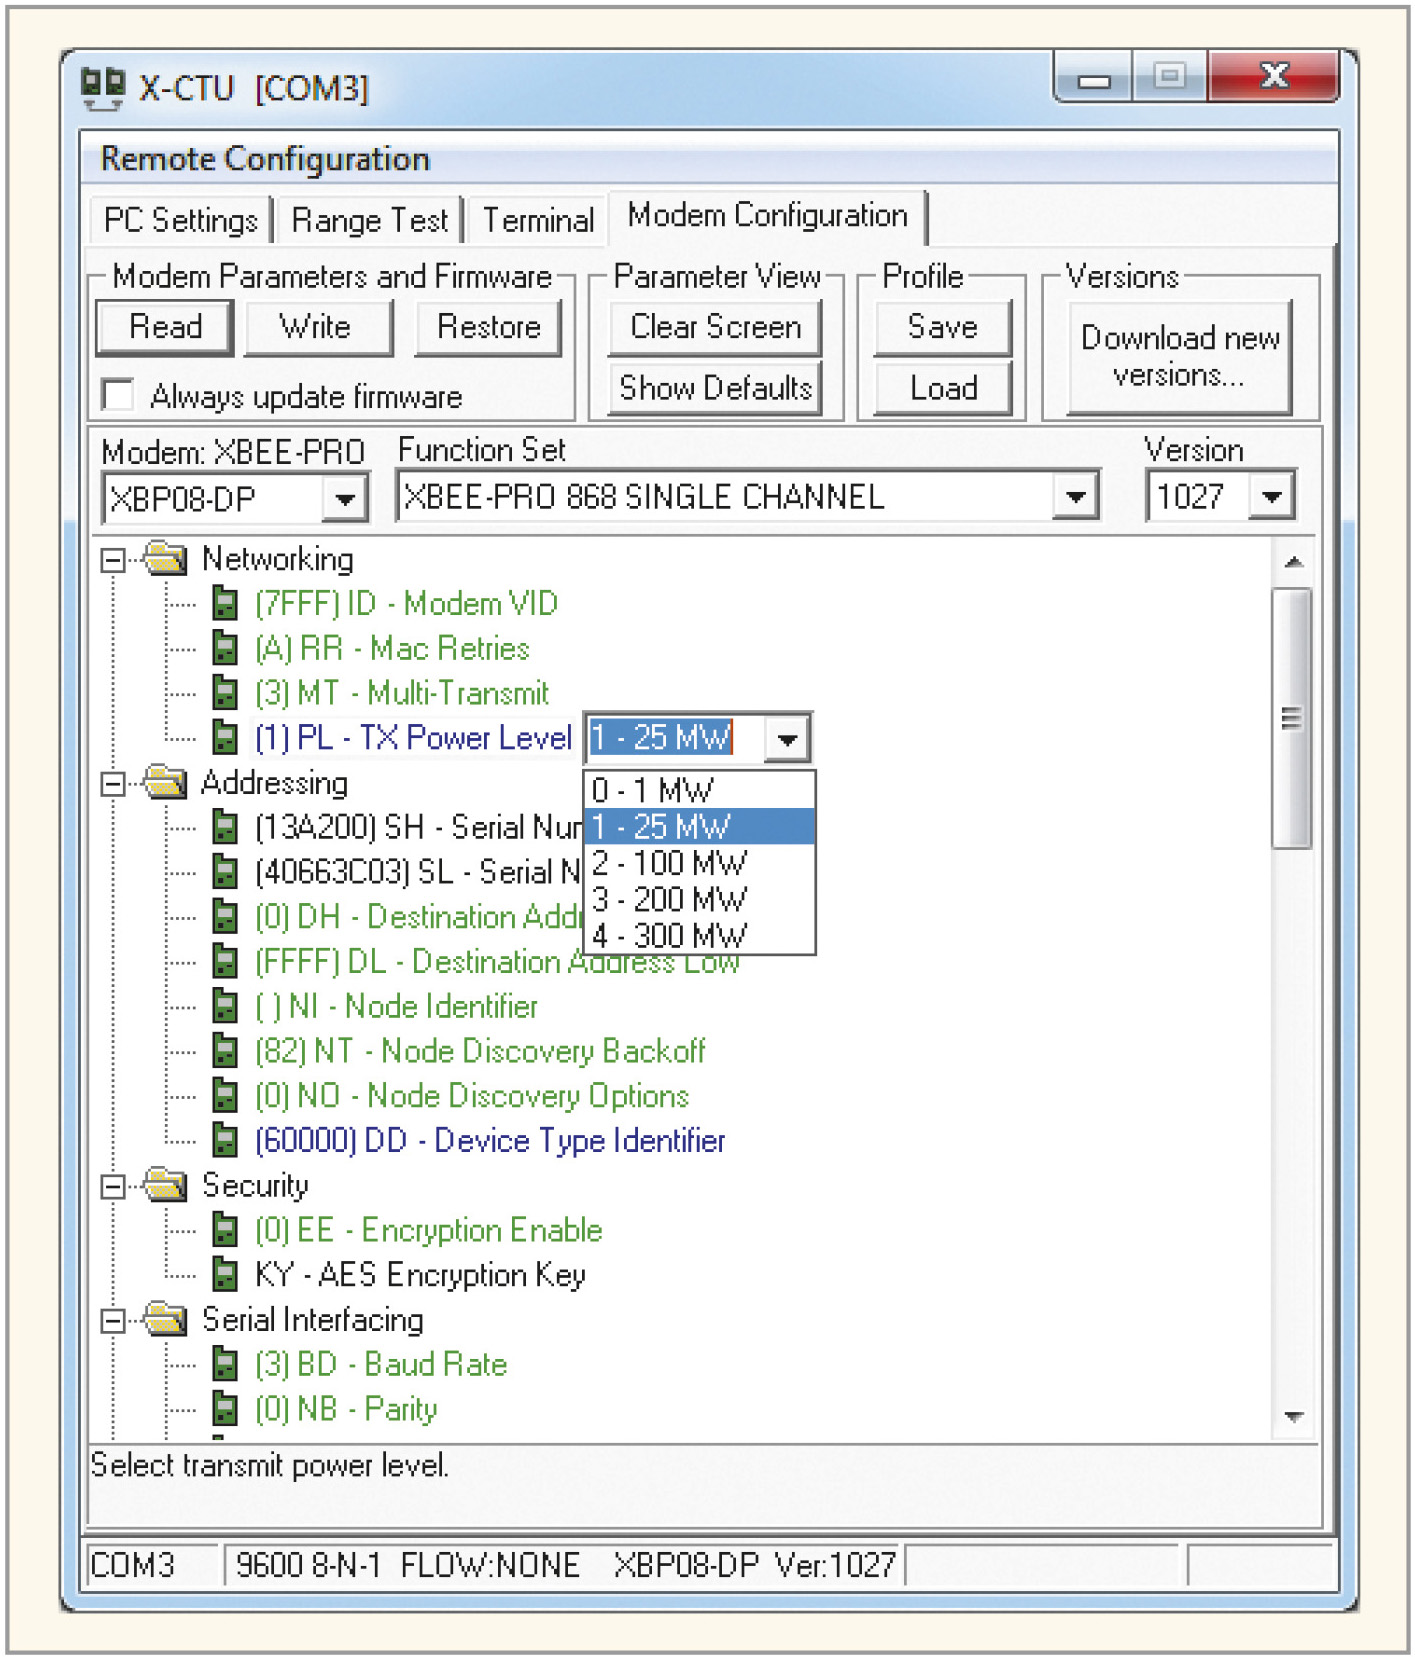Screen dimensions: 1415x1657
Task: Select the (0) EE - Encryption Enable parameter
Action: point(428,1230)
